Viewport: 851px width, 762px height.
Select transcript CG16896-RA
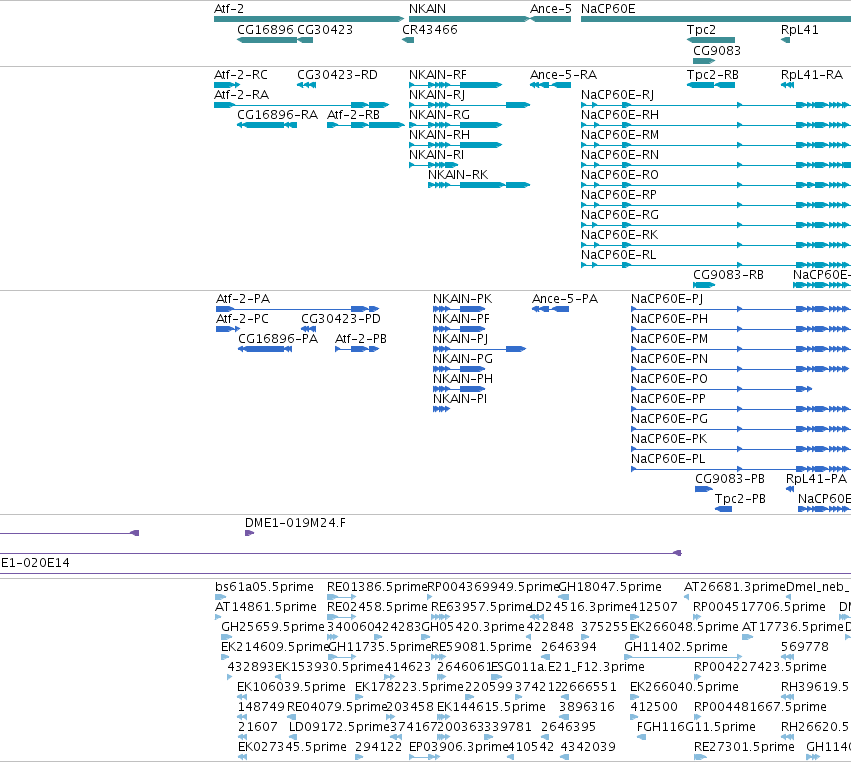pos(267,125)
